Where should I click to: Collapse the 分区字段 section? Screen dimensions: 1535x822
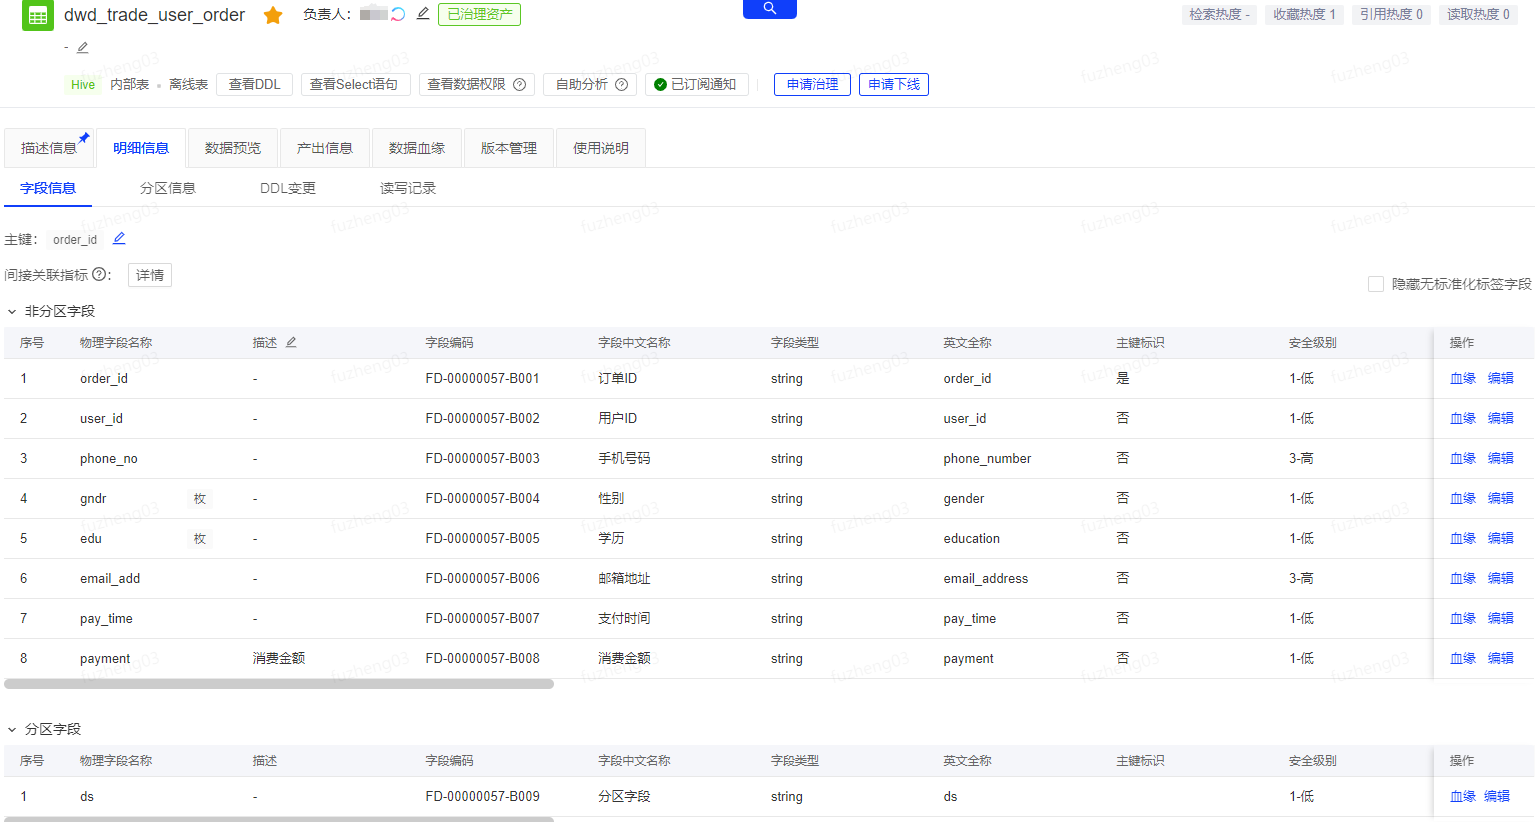click(x=12, y=729)
